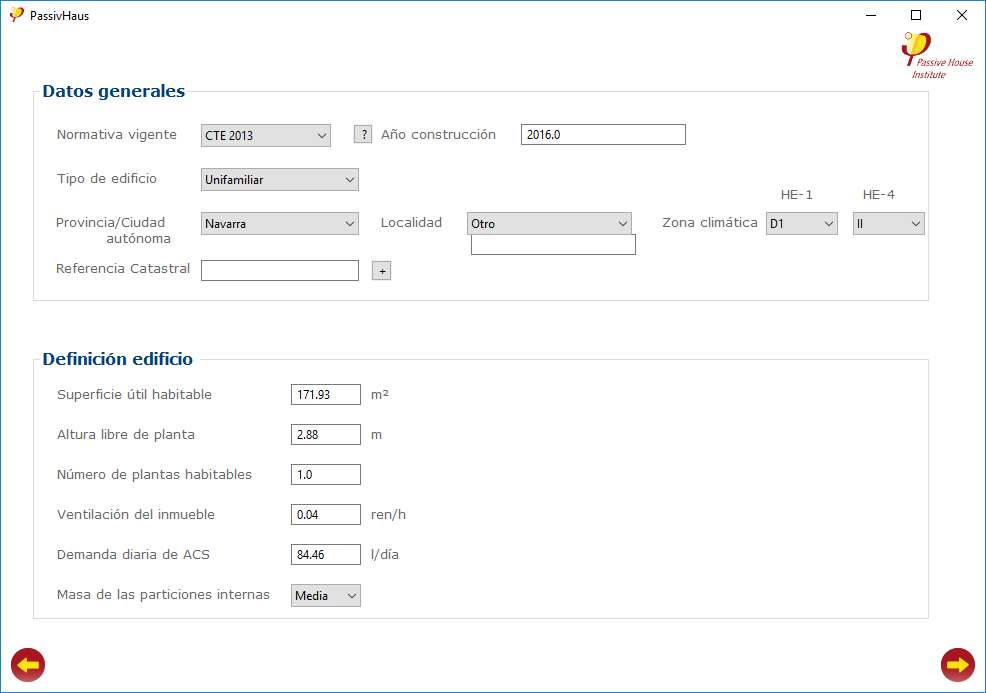Click the Año construcción input field
The image size is (986, 693).
coord(602,135)
